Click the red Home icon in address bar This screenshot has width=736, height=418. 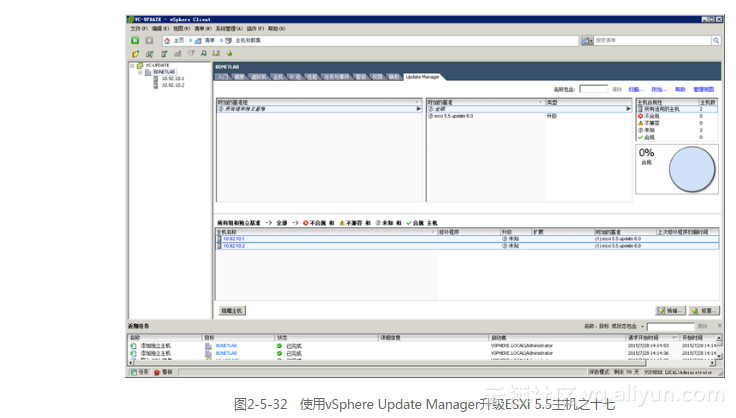pos(167,41)
